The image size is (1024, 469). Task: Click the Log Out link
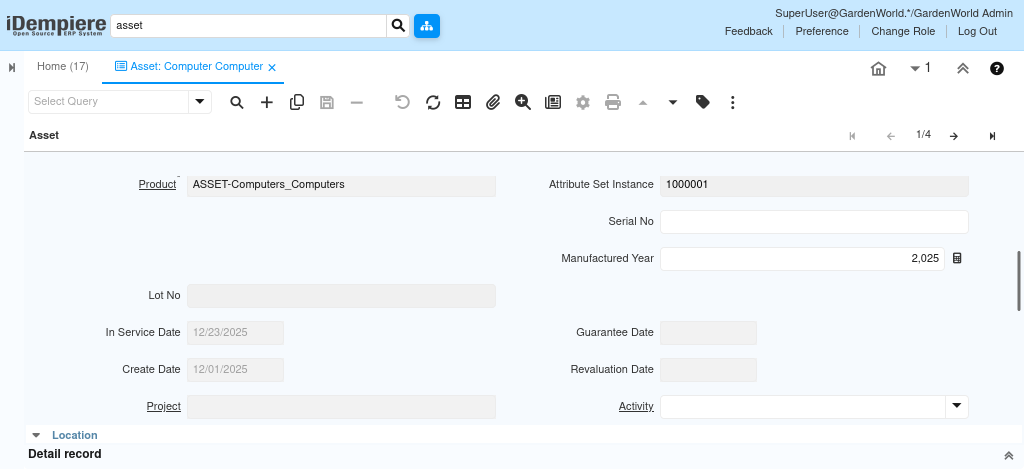click(x=977, y=31)
